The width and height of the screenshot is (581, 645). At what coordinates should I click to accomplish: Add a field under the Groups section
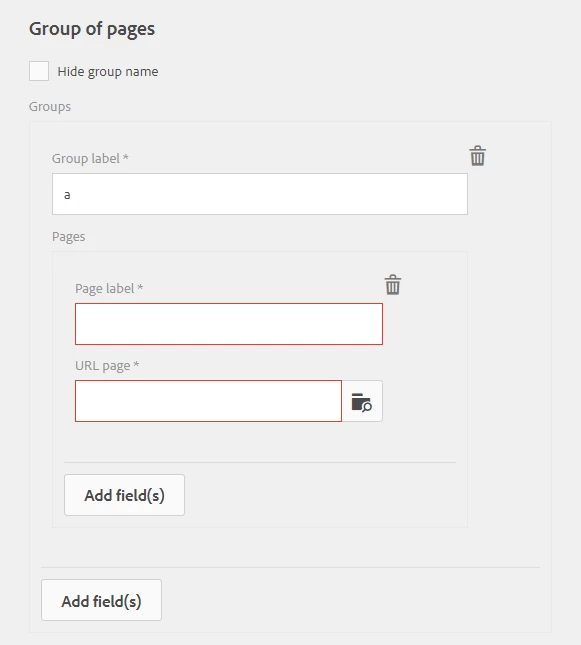101,600
